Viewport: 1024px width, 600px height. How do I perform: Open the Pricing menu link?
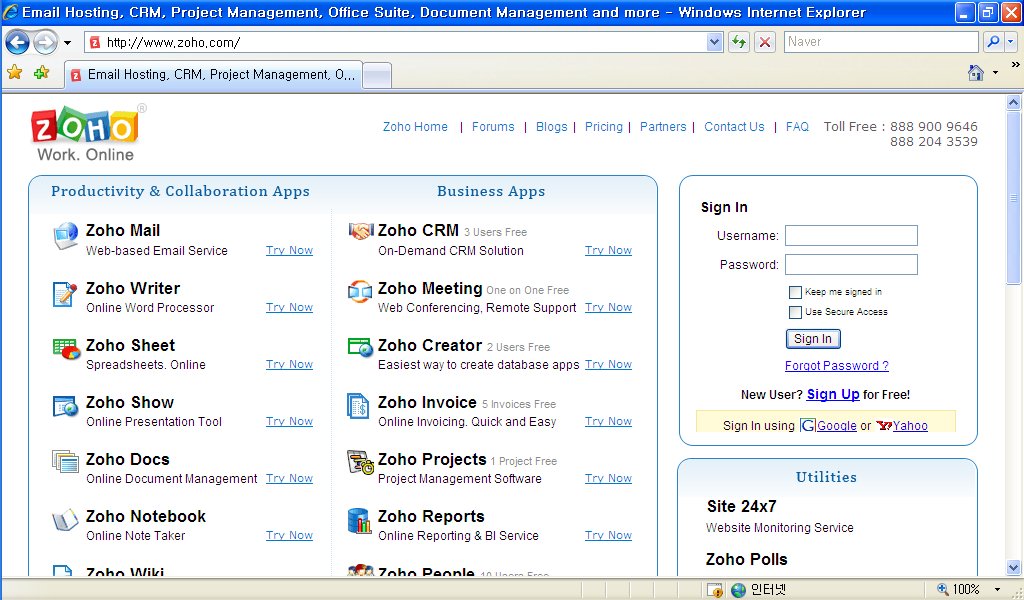pos(604,127)
